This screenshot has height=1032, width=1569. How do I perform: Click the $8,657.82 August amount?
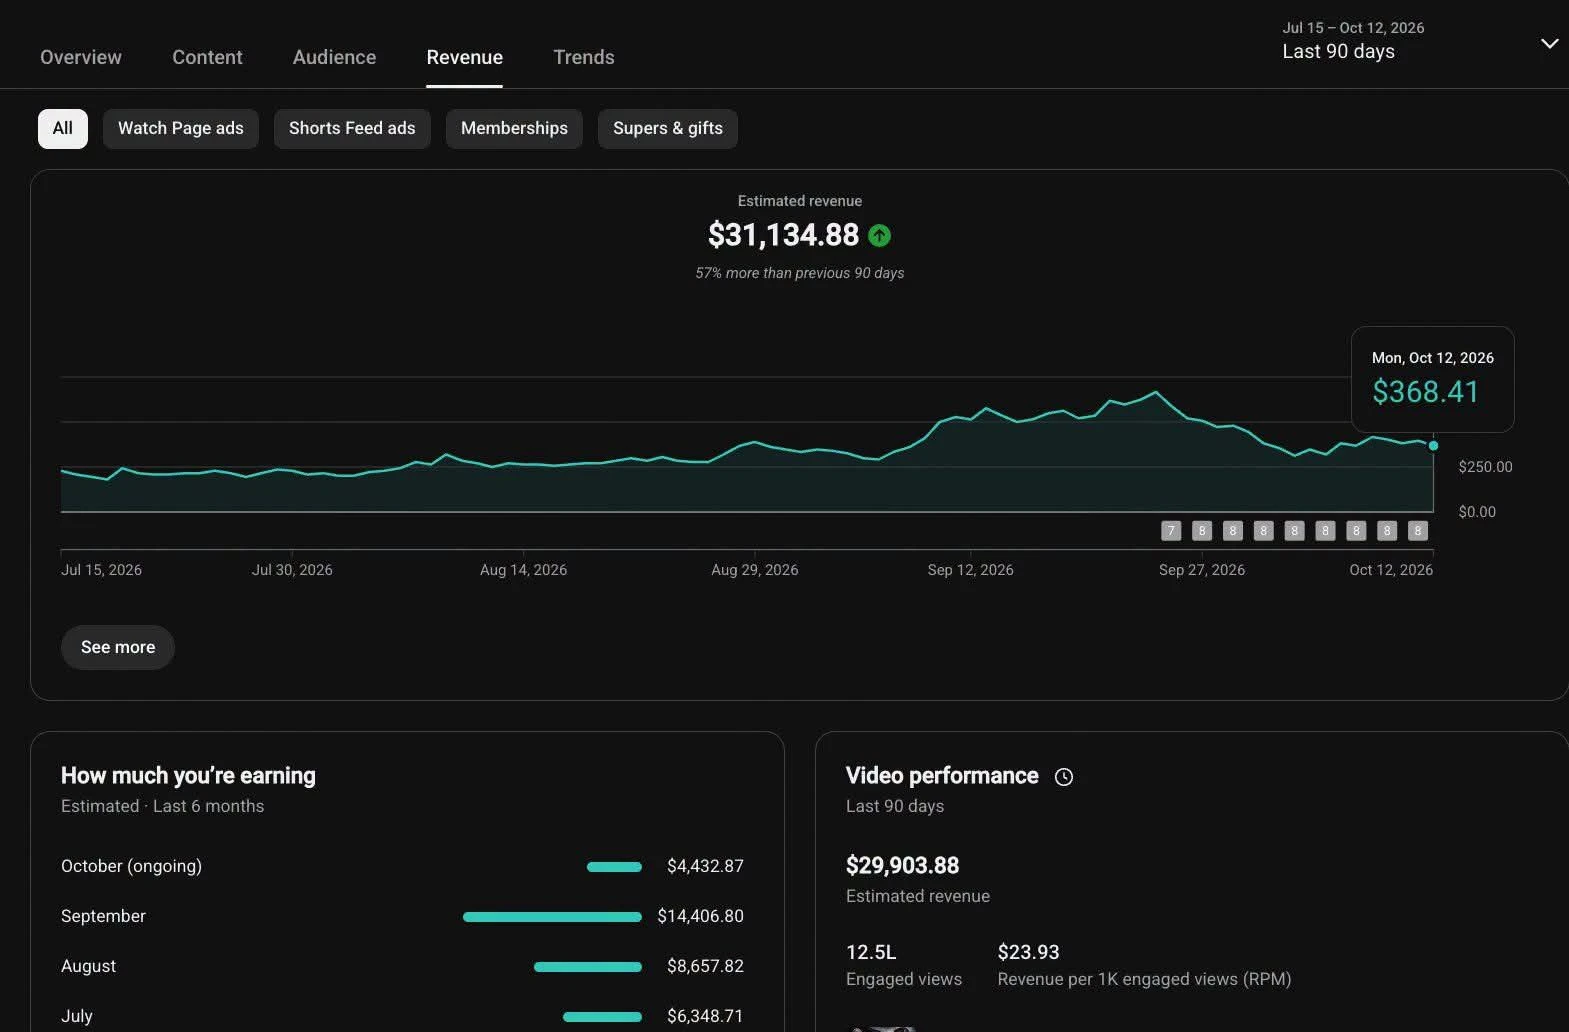coord(705,966)
